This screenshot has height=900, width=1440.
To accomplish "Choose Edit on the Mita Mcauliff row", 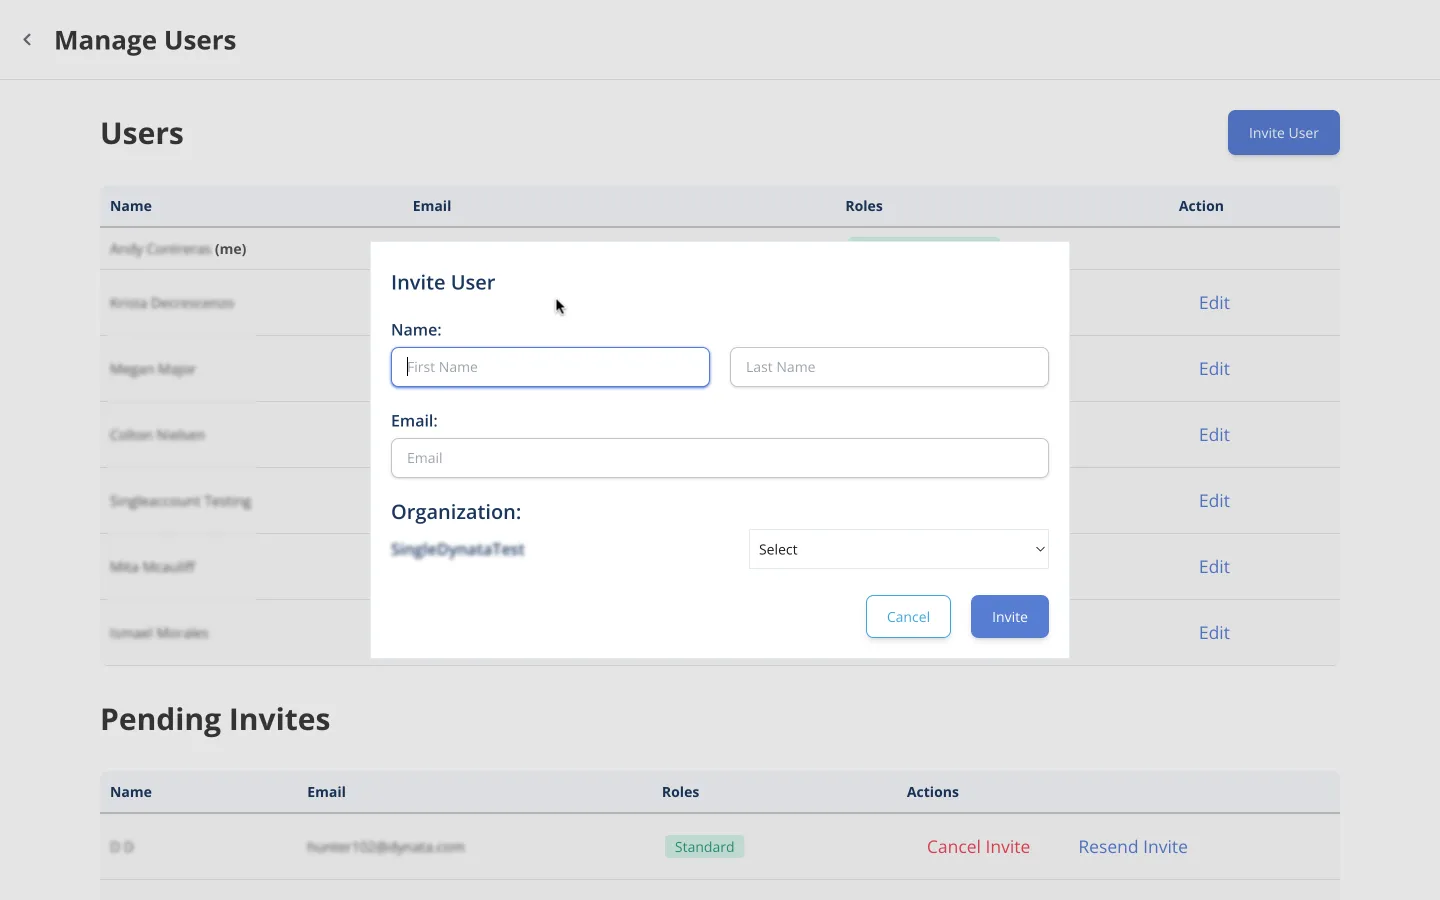I will click(x=1214, y=567).
